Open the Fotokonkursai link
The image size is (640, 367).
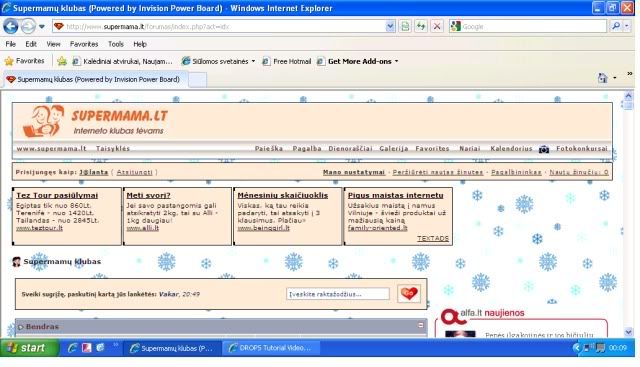582,149
